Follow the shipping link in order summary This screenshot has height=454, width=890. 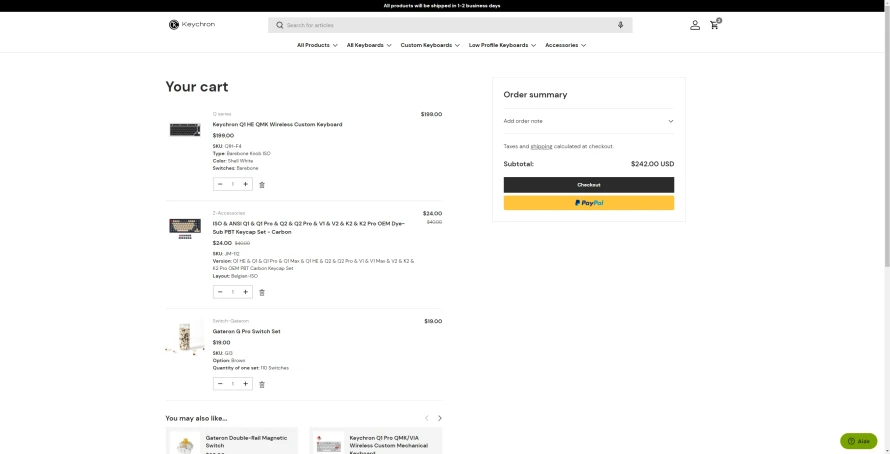[x=541, y=146]
